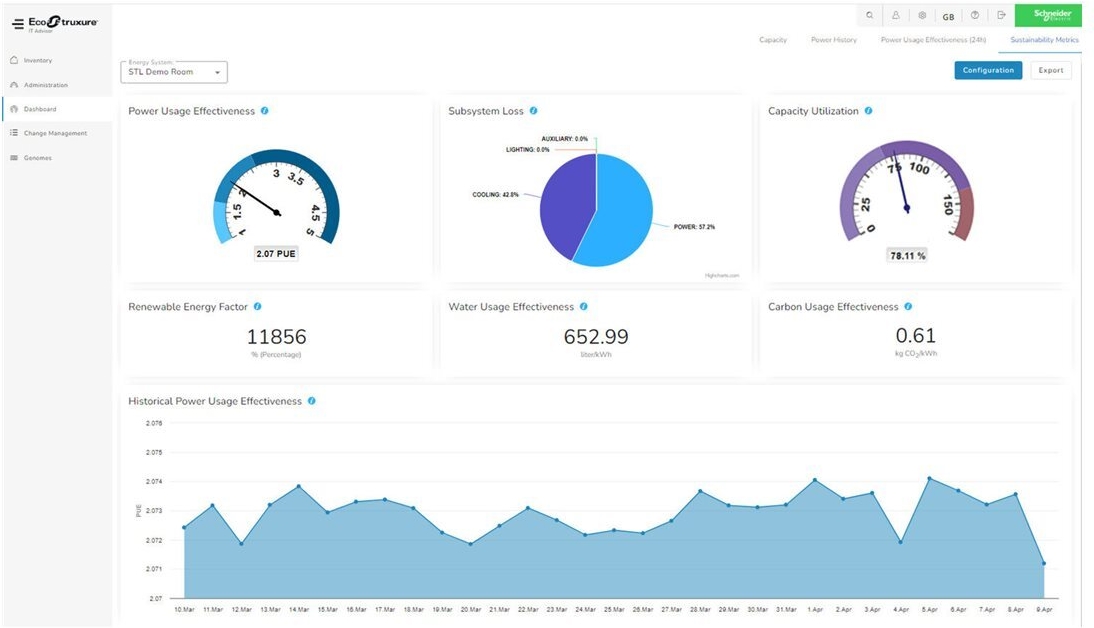Open the search icon in top bar
1094x628 pixels.
pos(869,16)
